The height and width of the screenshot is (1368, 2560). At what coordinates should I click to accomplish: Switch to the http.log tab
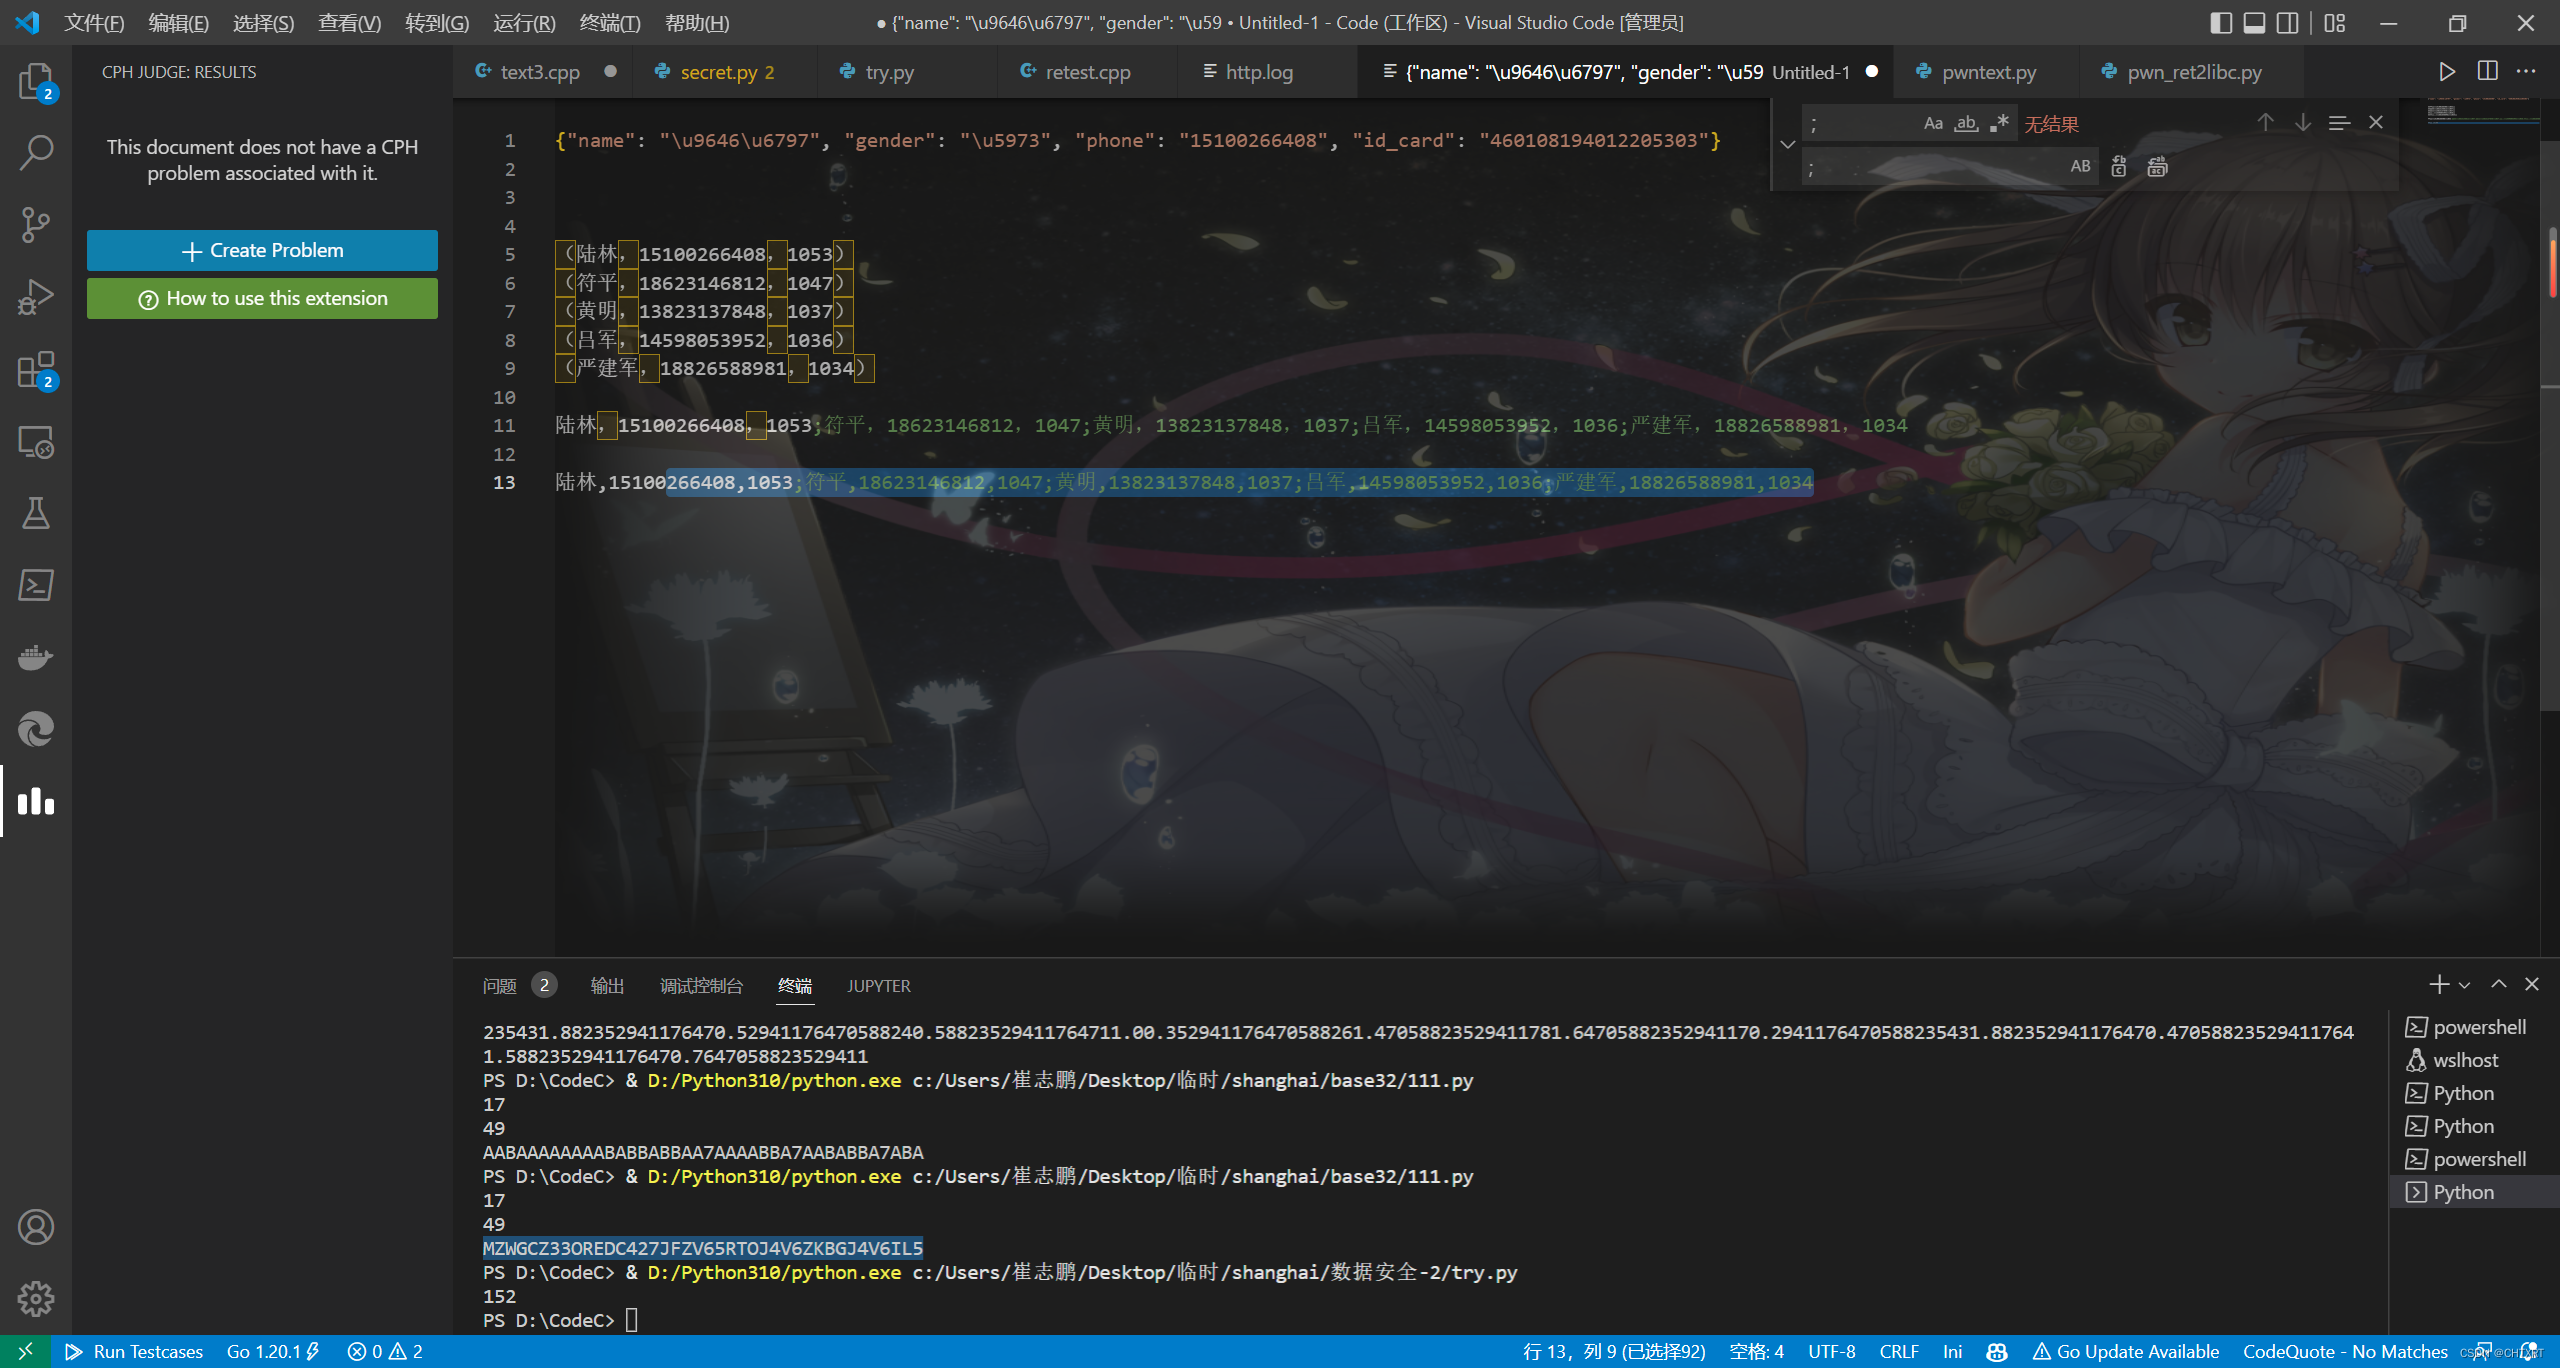(1258, 72)
